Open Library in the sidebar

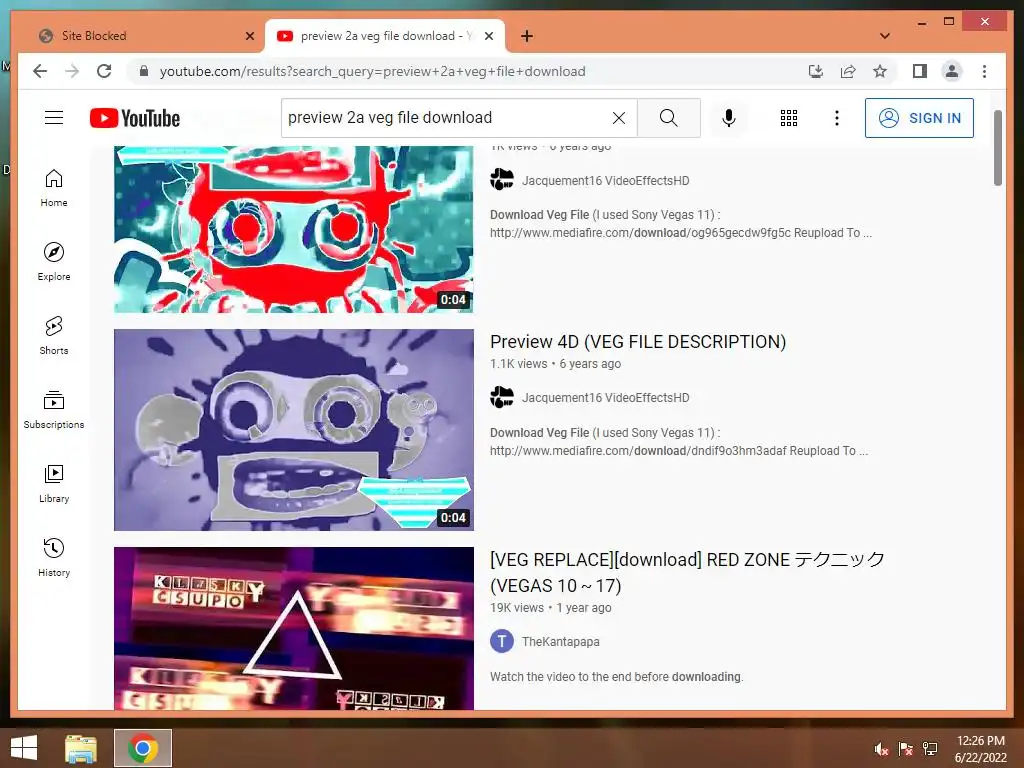tap(54, 483)
